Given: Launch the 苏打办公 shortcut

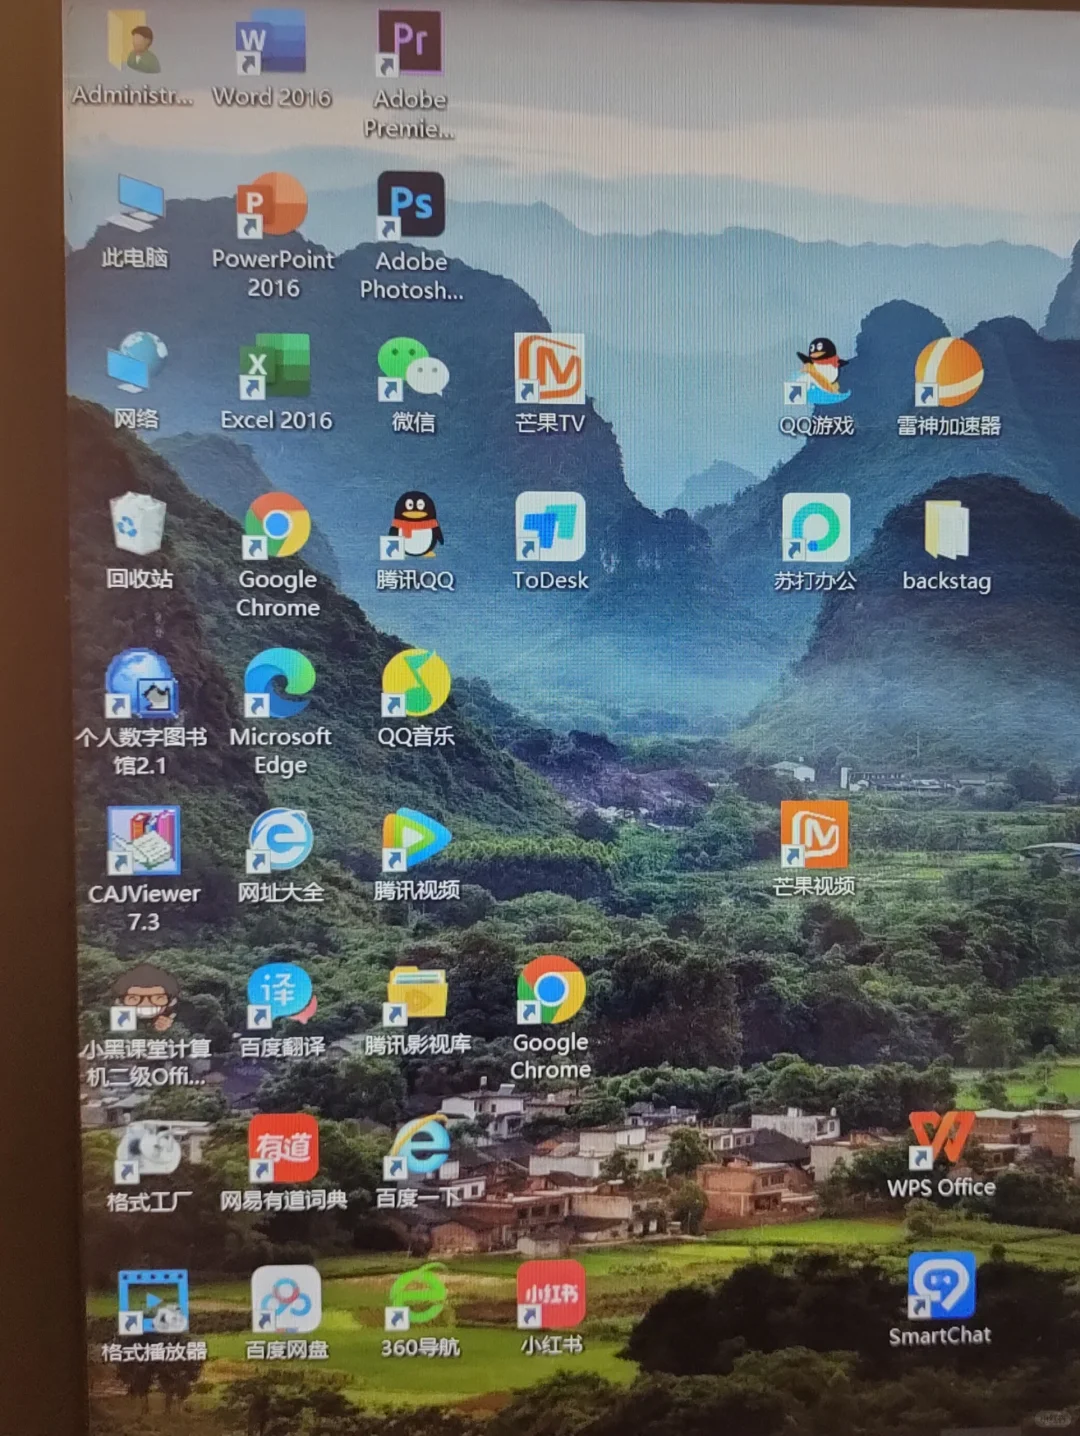Looking at the screenshot, I should [x=816, y=528].
